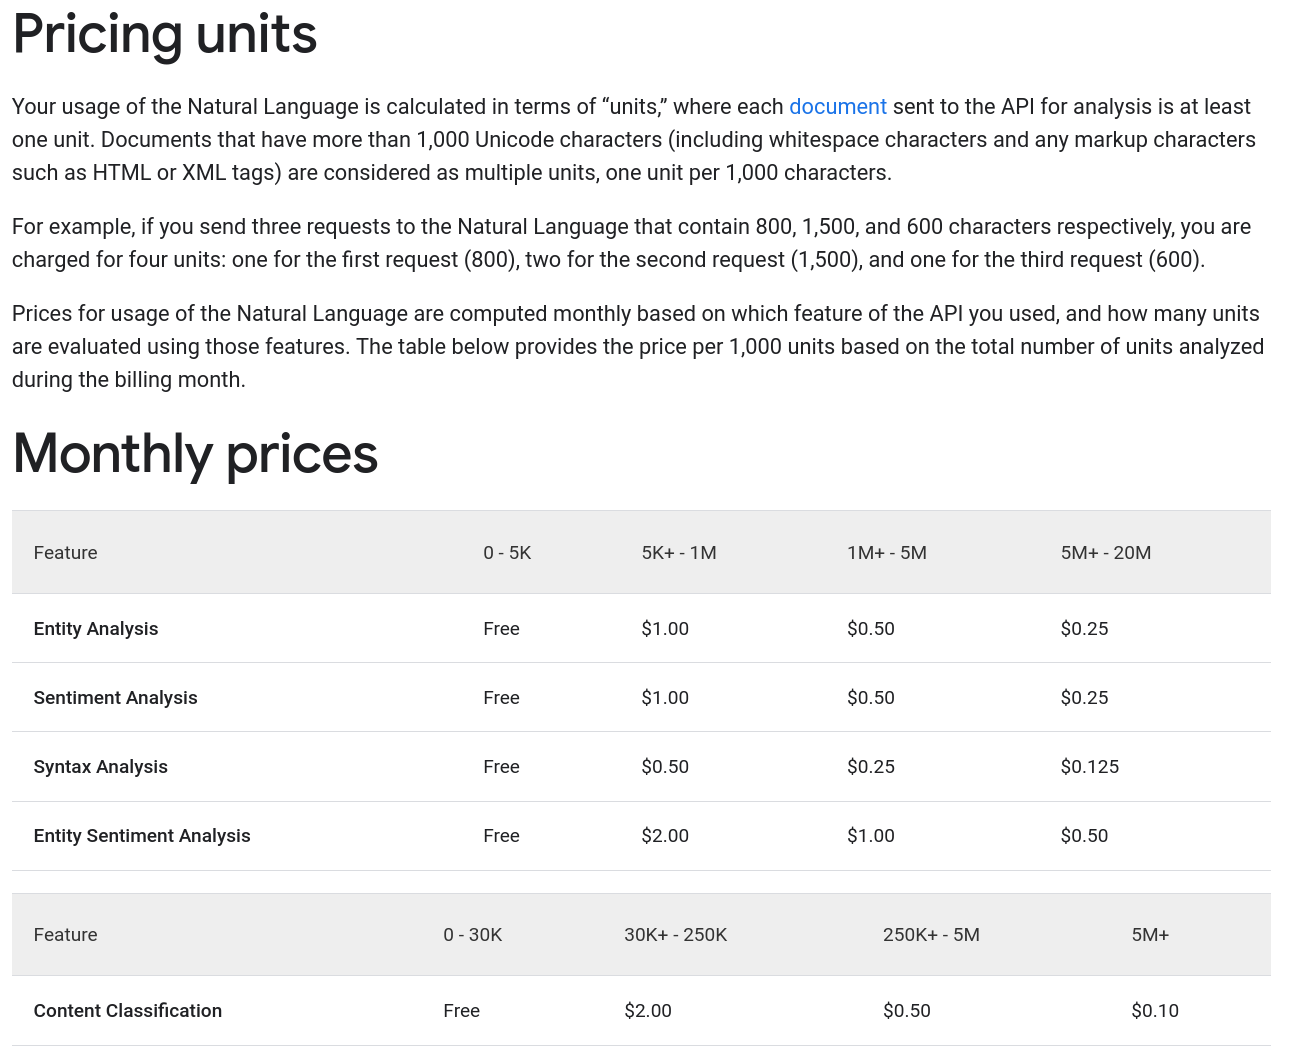This screenshot has width=1289, height=1062.
Task: Click the $2.00 Entity Sentiment Analysis price
Action: pyautogui.click(x=665, y=836)
